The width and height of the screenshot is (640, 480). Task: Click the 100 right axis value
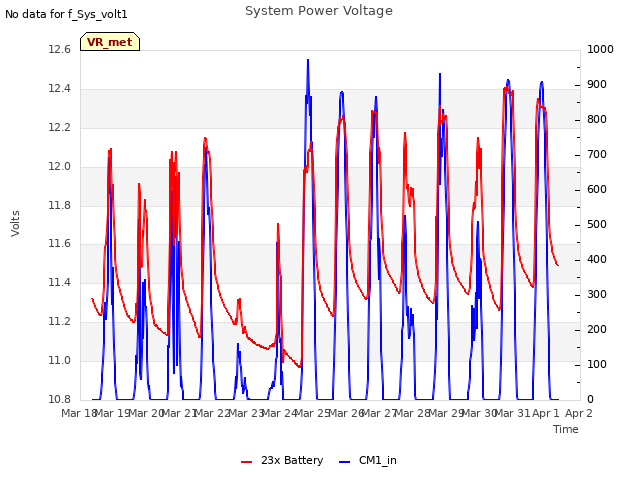[x=597, y=364]
